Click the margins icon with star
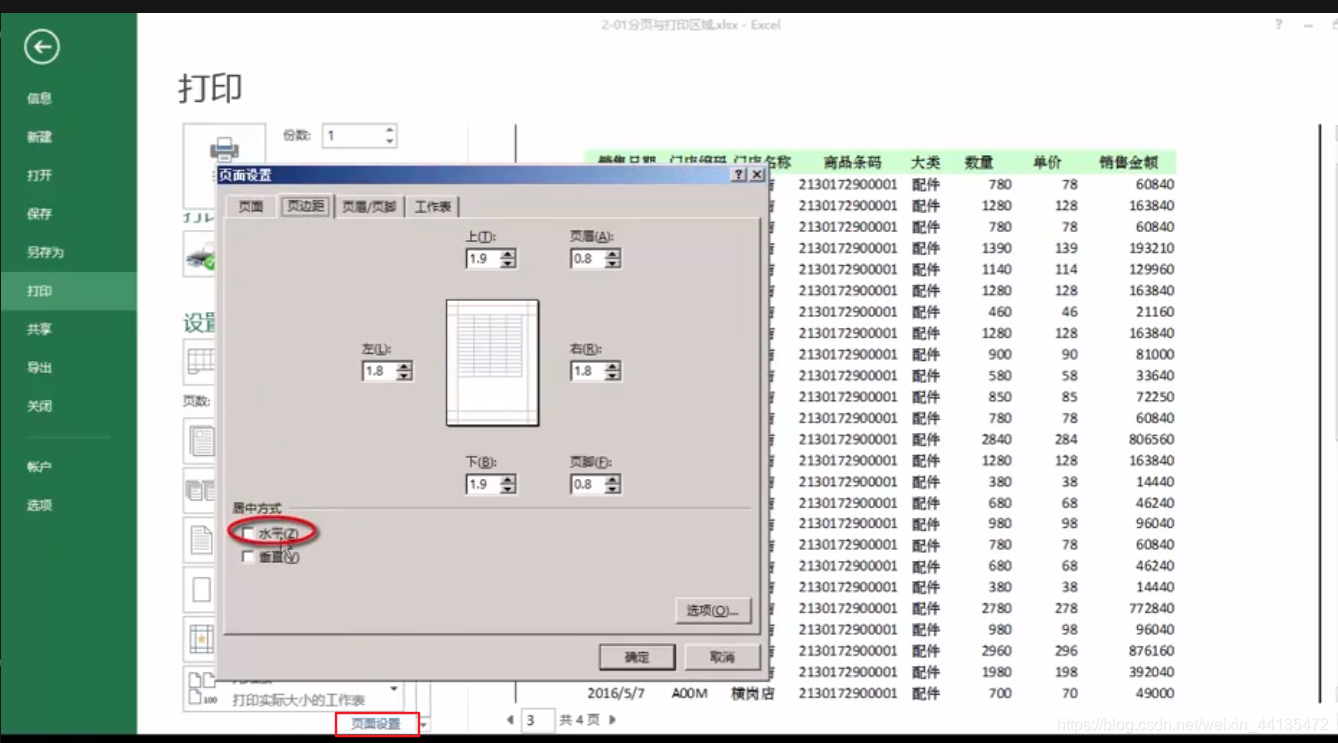 [200, 638]
